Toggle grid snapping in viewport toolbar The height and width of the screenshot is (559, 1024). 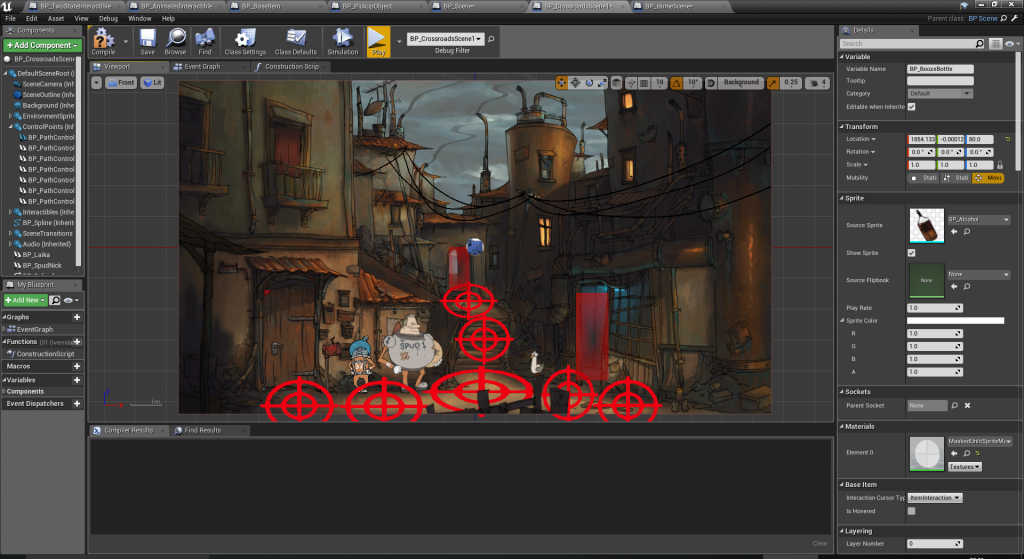click(x=644, y=83)
